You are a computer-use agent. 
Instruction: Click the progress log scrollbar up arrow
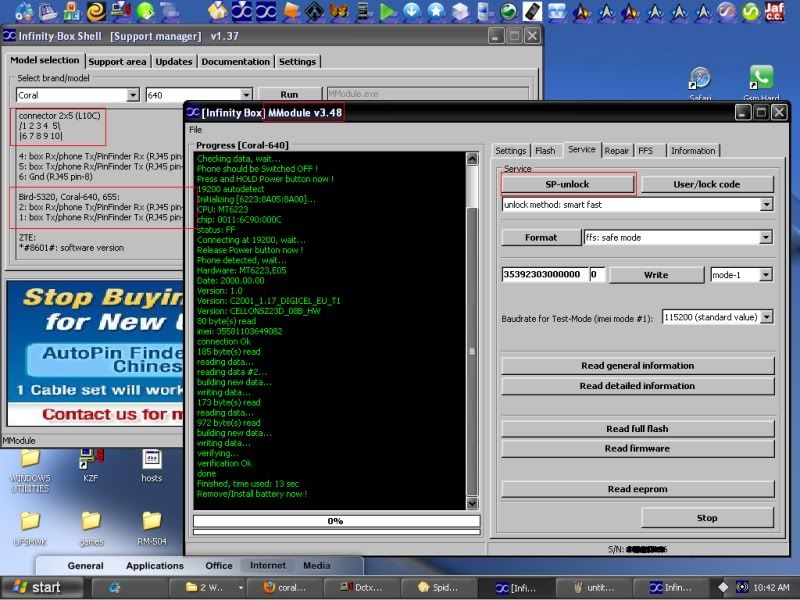[472, 158]
